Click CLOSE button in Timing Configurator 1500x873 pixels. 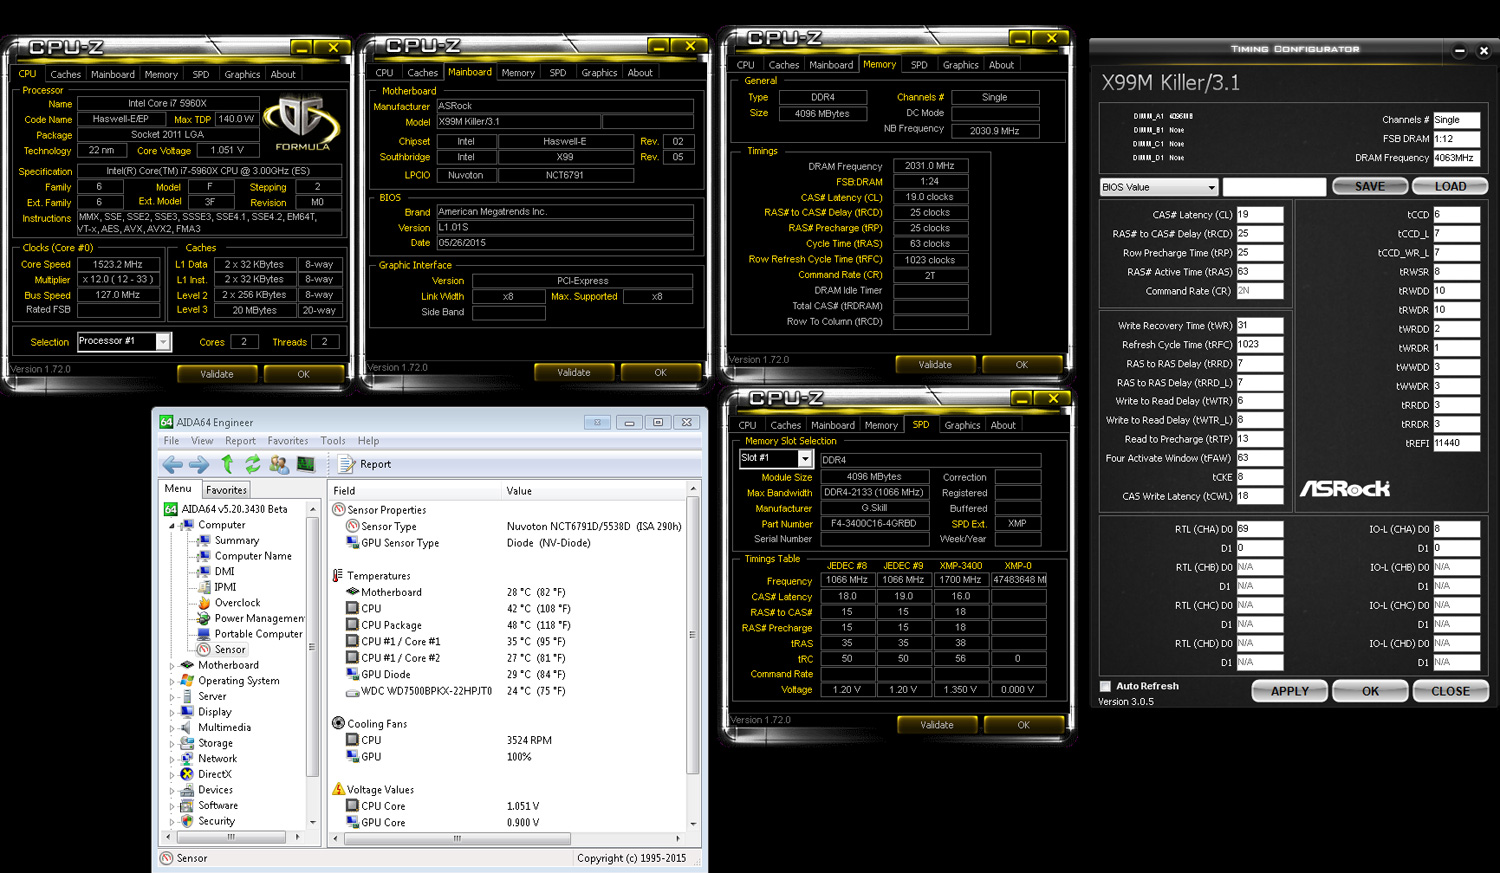pyautogui.click(x=1450, y=691)
